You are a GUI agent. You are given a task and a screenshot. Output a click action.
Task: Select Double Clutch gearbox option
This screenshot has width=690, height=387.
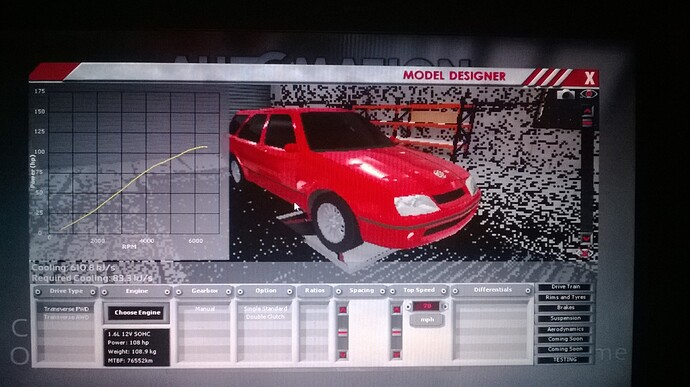coord(265,317)
